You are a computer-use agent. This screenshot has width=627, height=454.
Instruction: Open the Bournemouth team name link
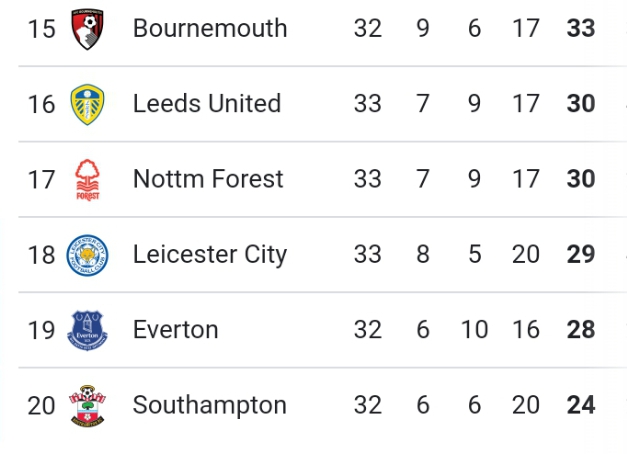click(210, 29)
